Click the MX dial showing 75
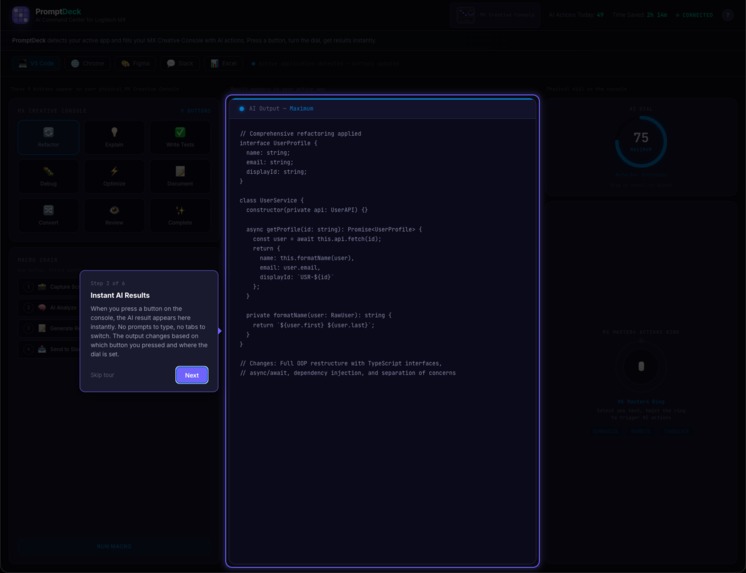 (641, 141)
